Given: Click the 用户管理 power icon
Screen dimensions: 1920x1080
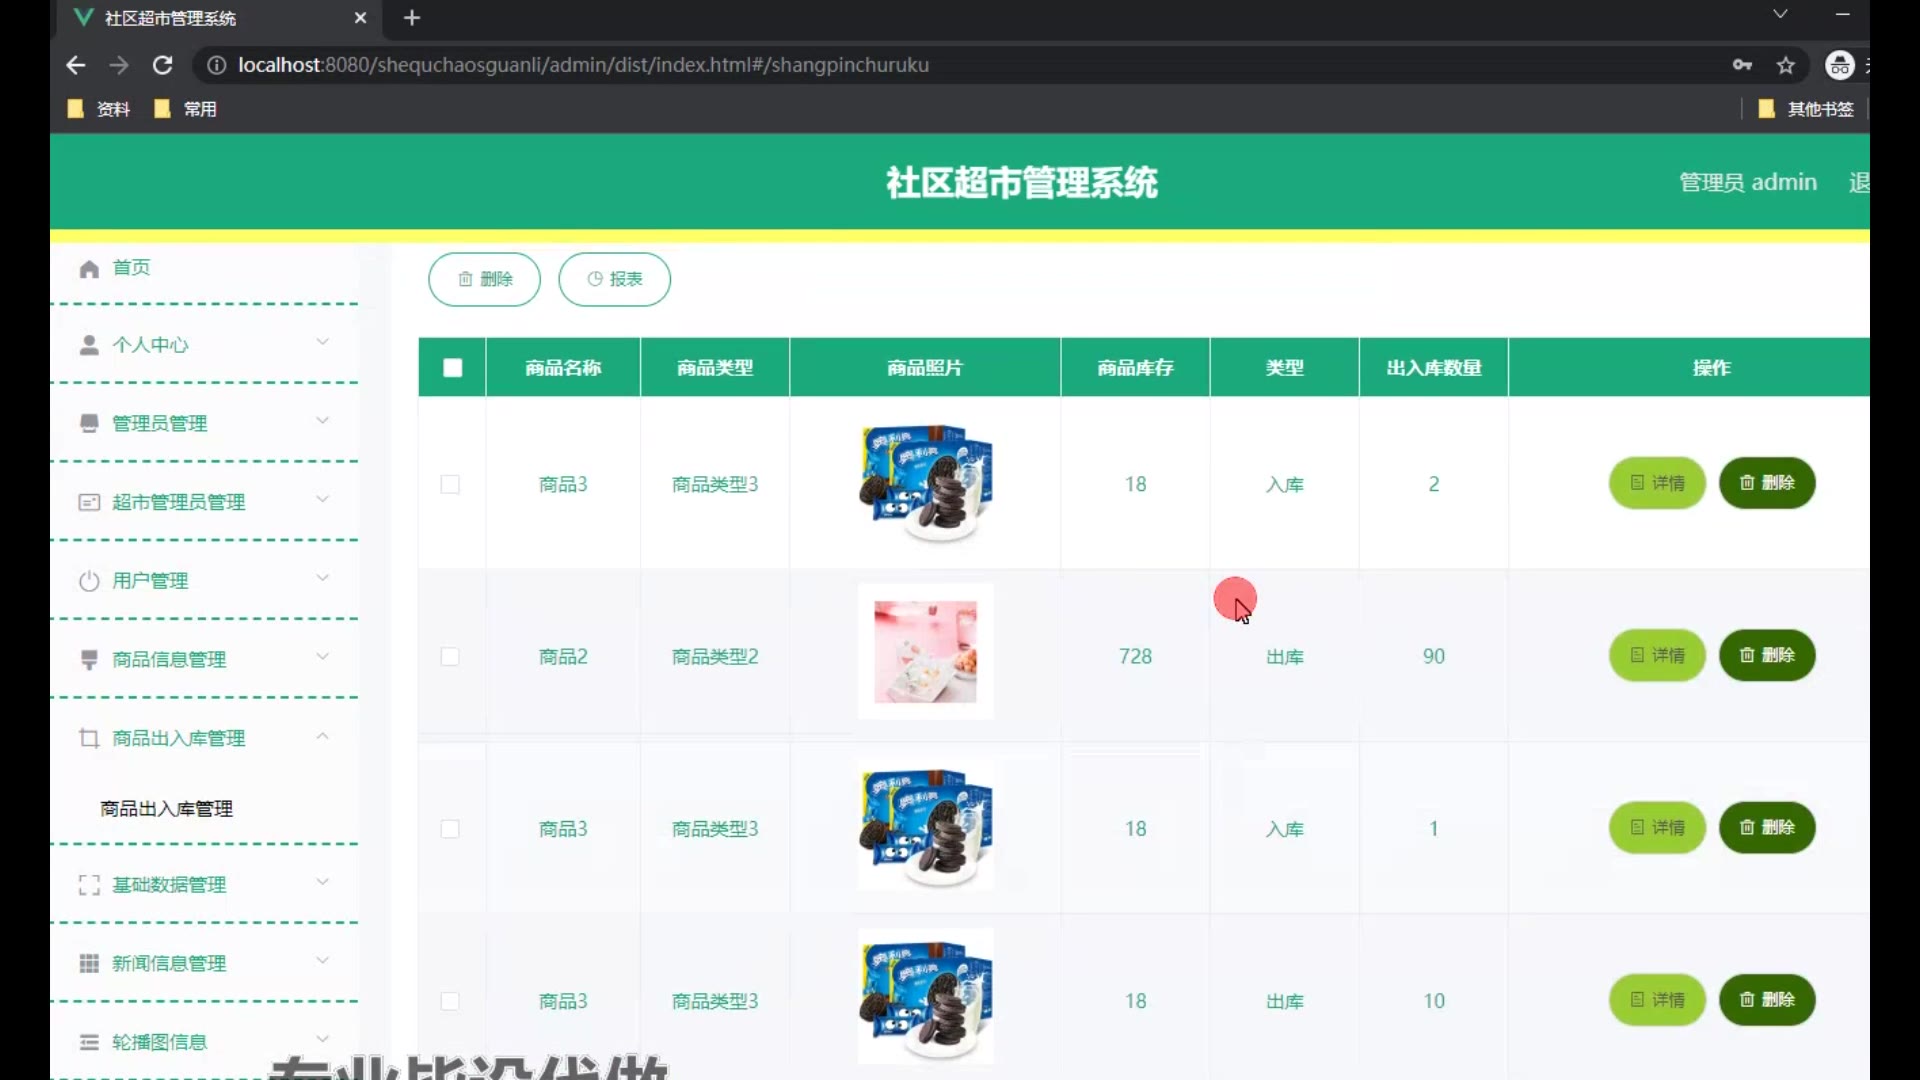Looking at the screenshot, I should [89, 581].
